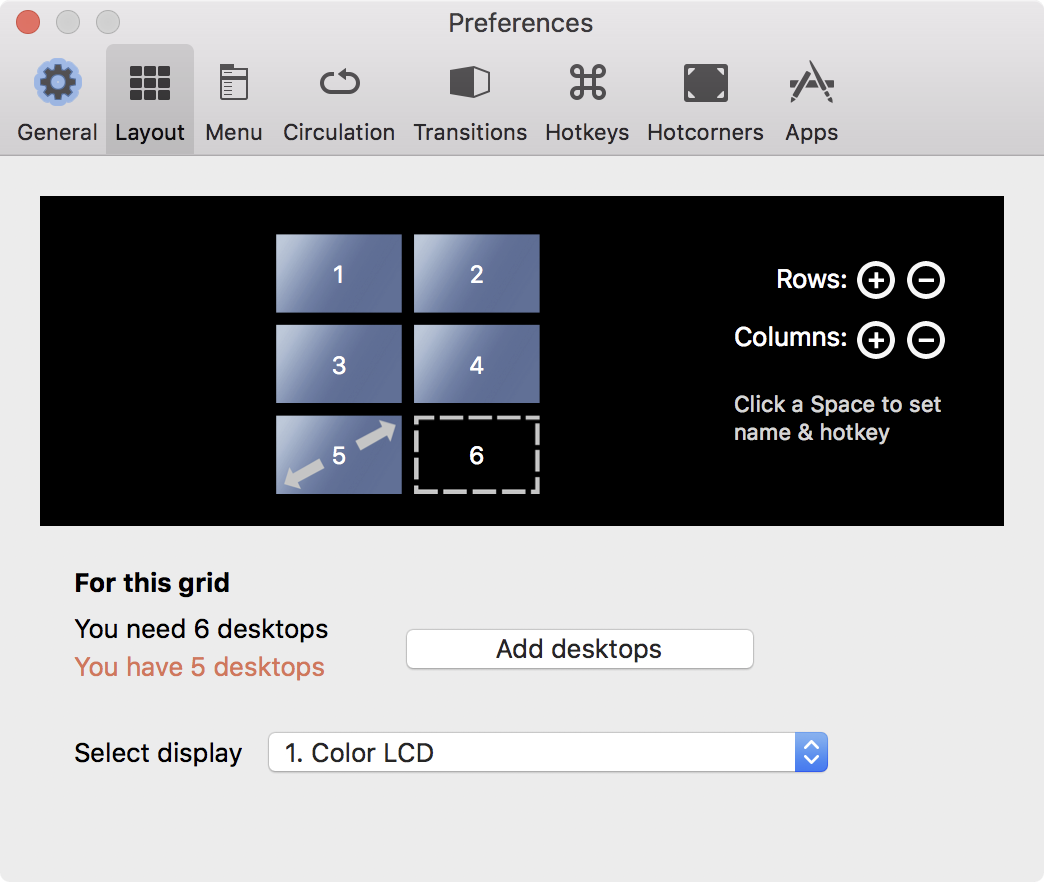Select the Menu preferences icon
Image resolution: width=1044 pixels, height=882 pixels.
(x=233, y=84)
